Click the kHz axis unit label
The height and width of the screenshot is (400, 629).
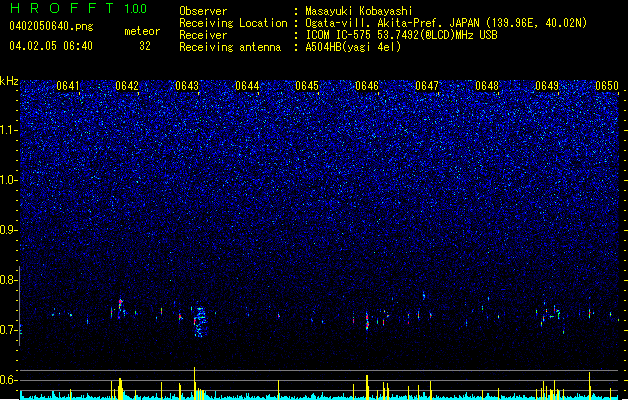[9, 81]
